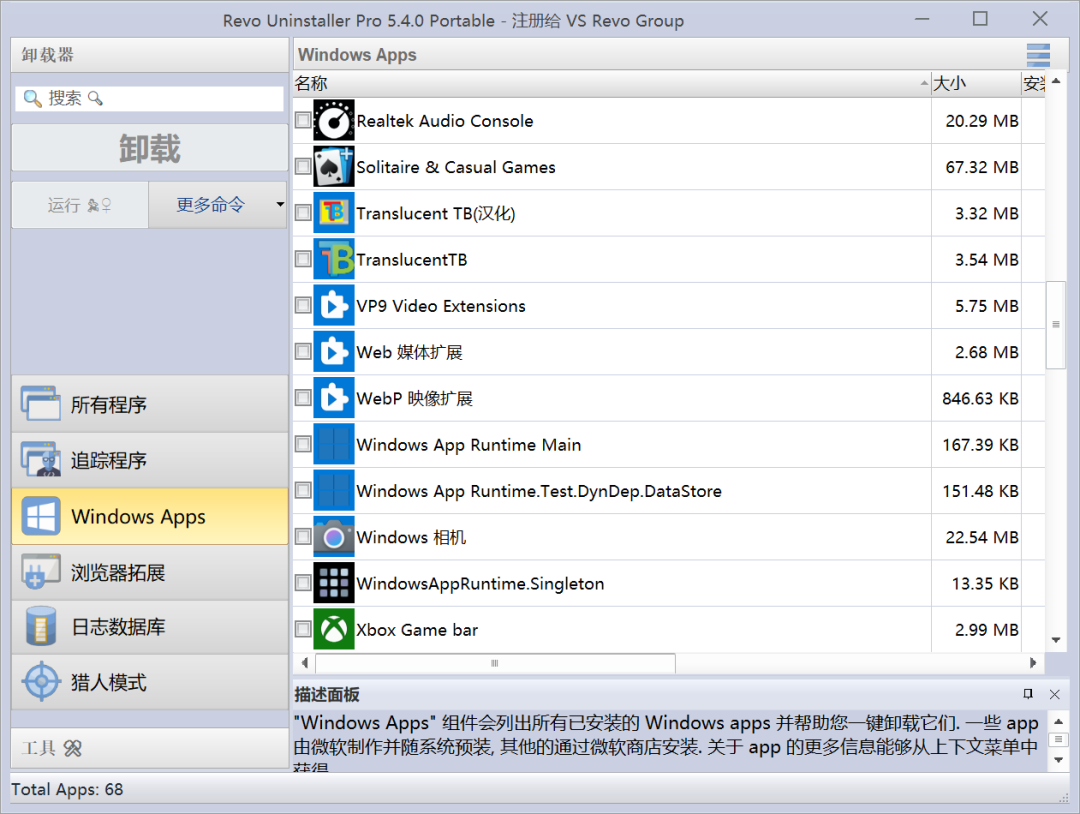Click the 日志数据库 database icon
The height and width of the screenshot is (814, 1080).
[41, 627]
